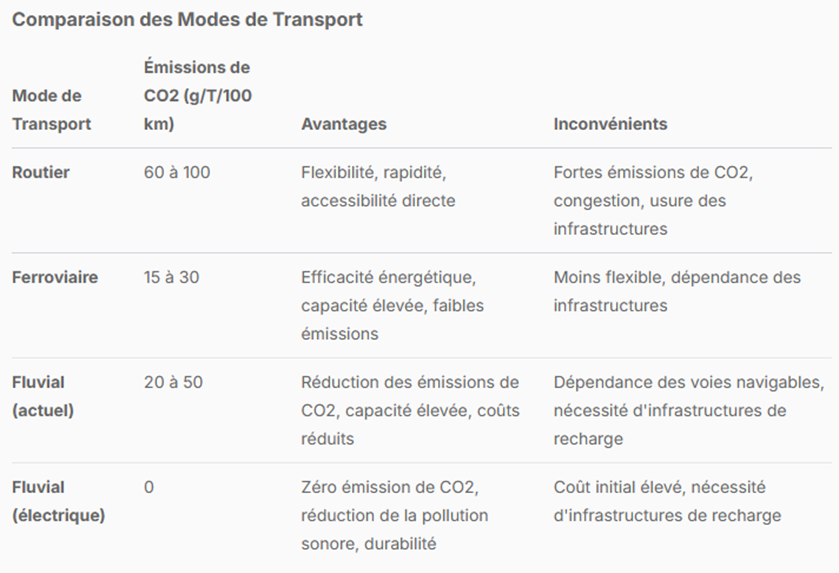
Task: Select the "Moins flexible" drawbacks cell
Action: tap(677, 291)
